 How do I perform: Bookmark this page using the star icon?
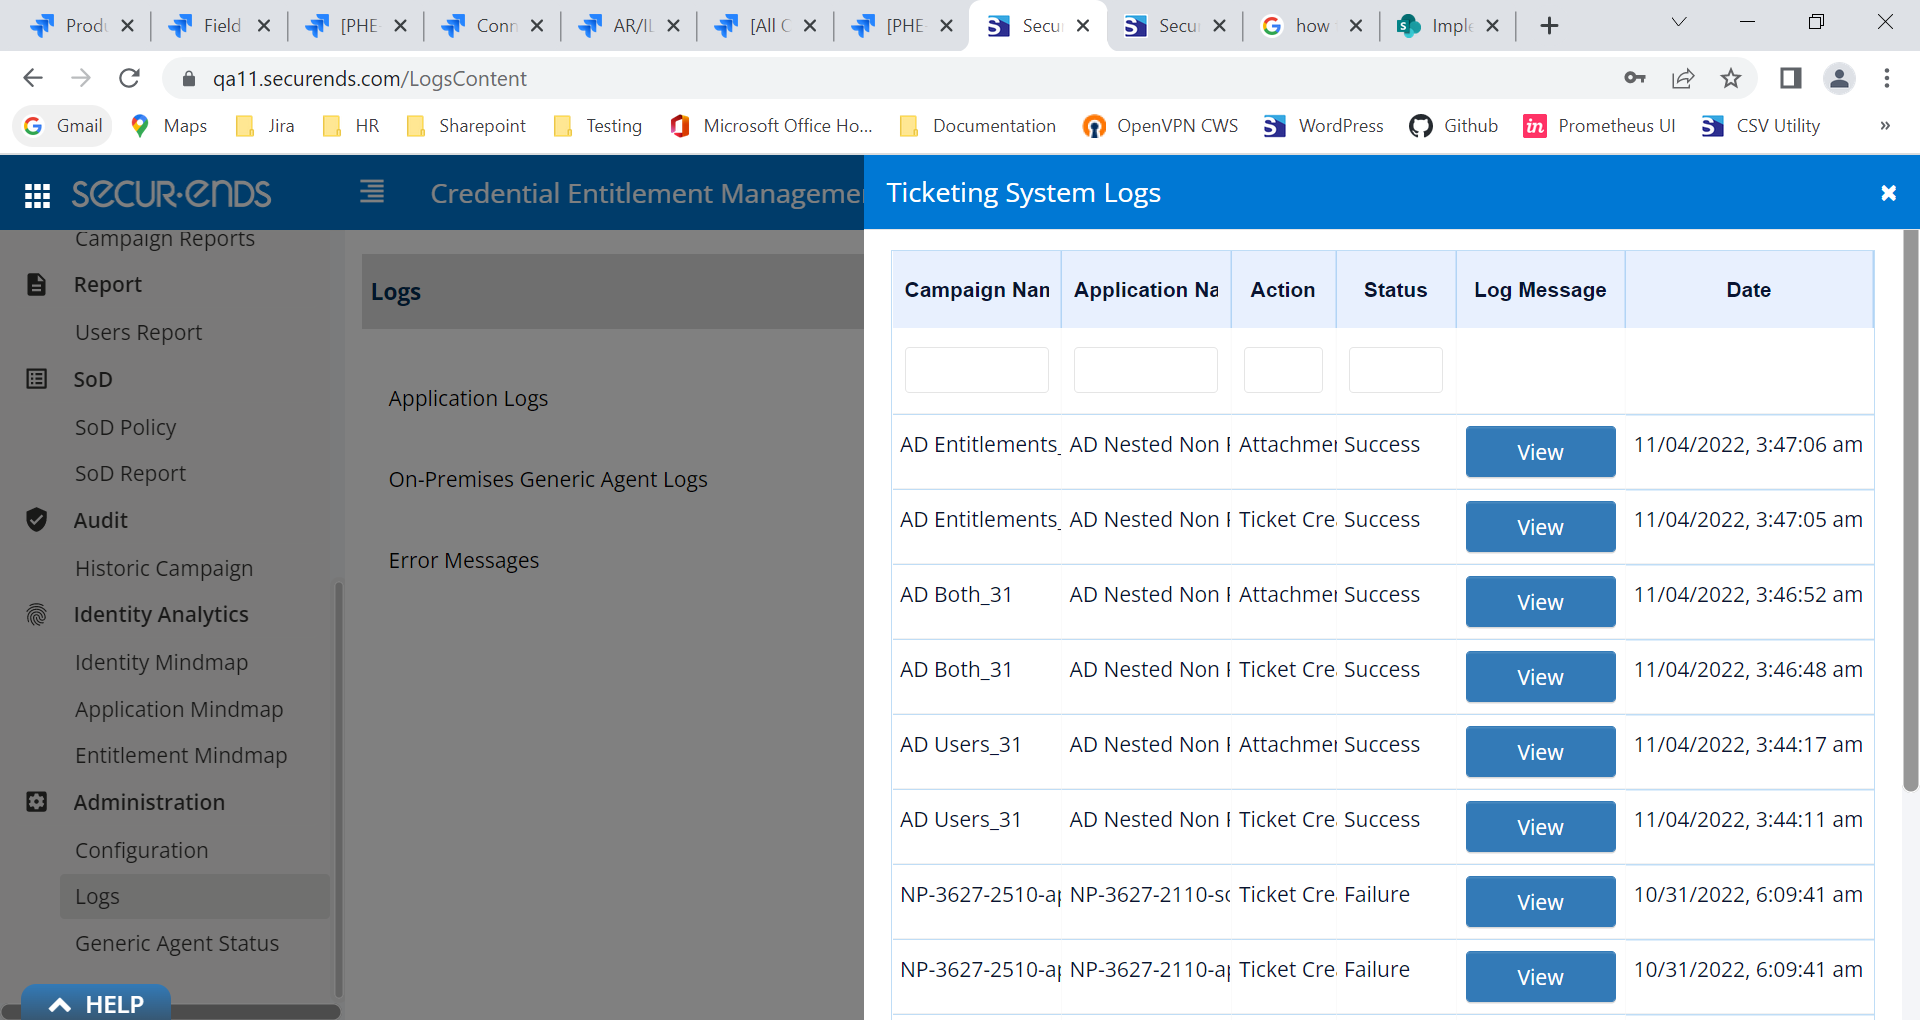click(x=1731, y=78)
